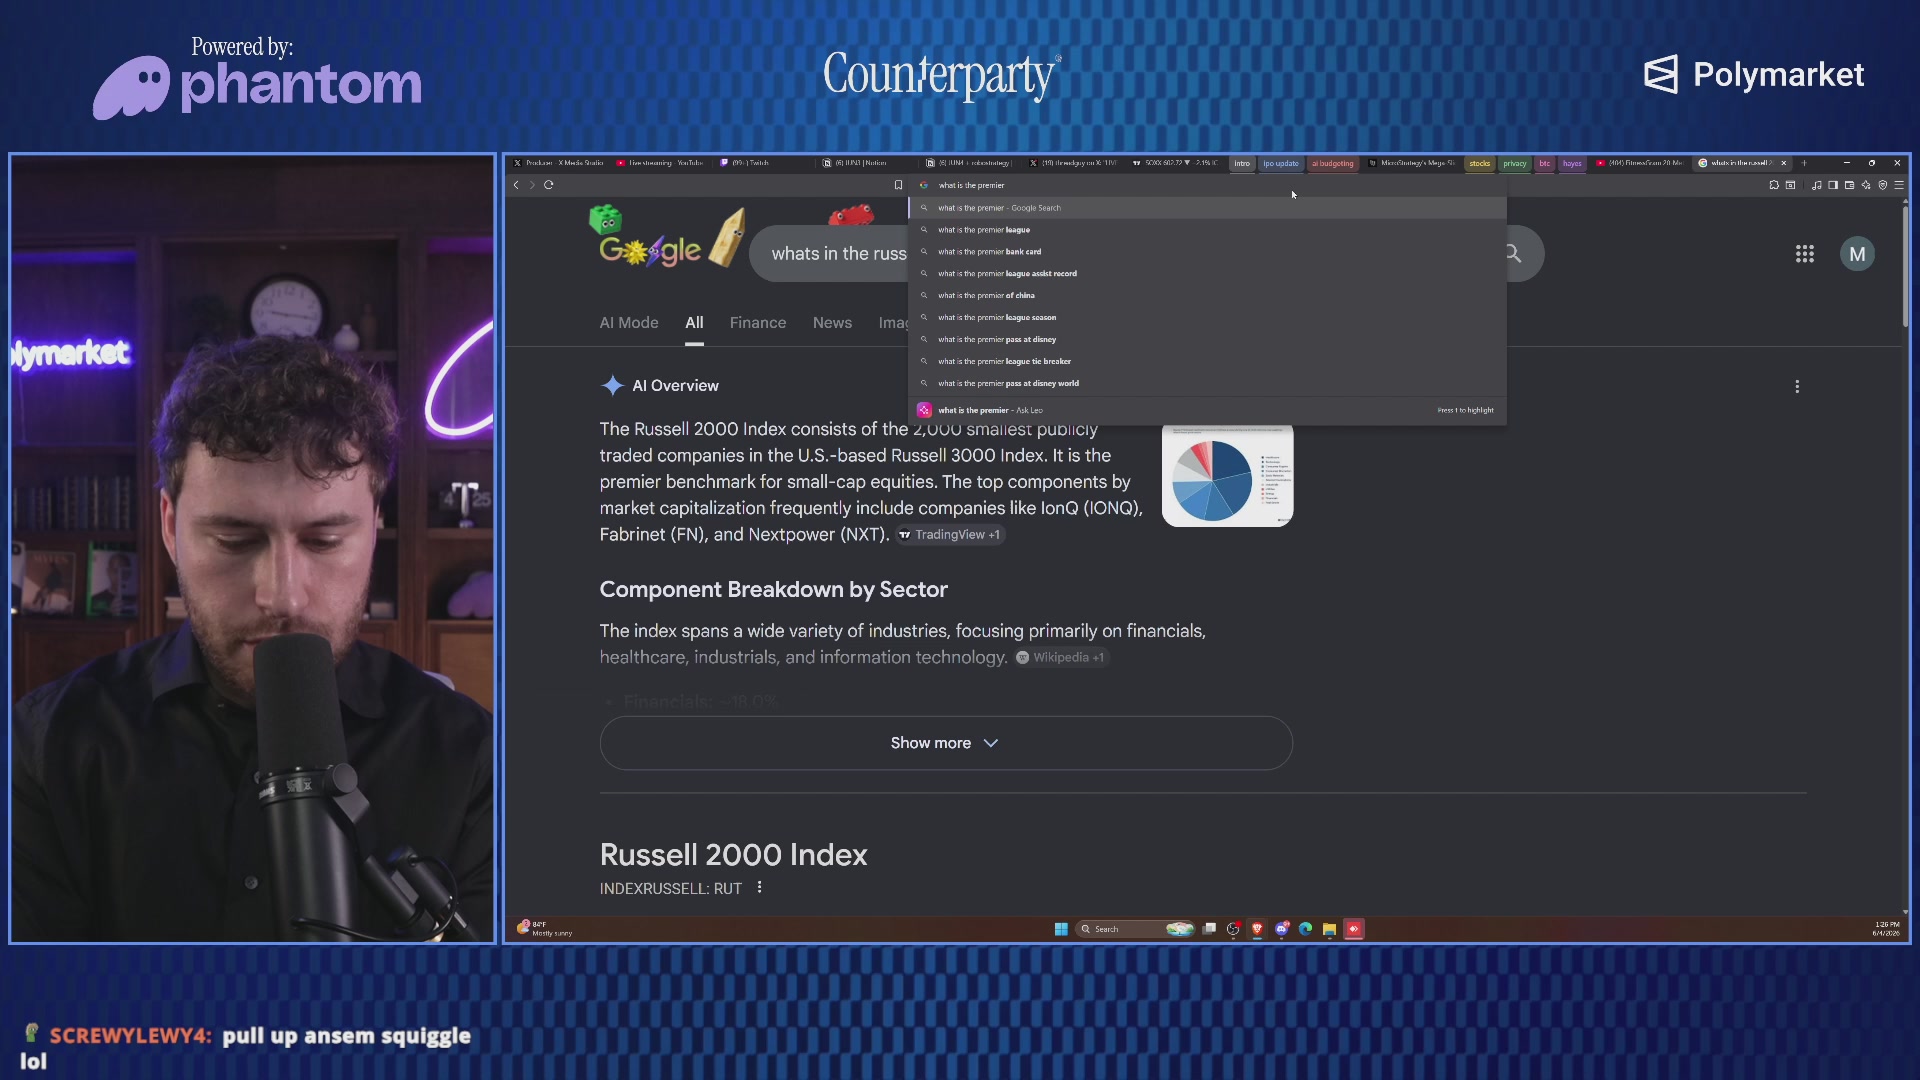Open File Explorer from the taskbar
Screen dimensions: 1920x1080
click(x=1329, y=929)
